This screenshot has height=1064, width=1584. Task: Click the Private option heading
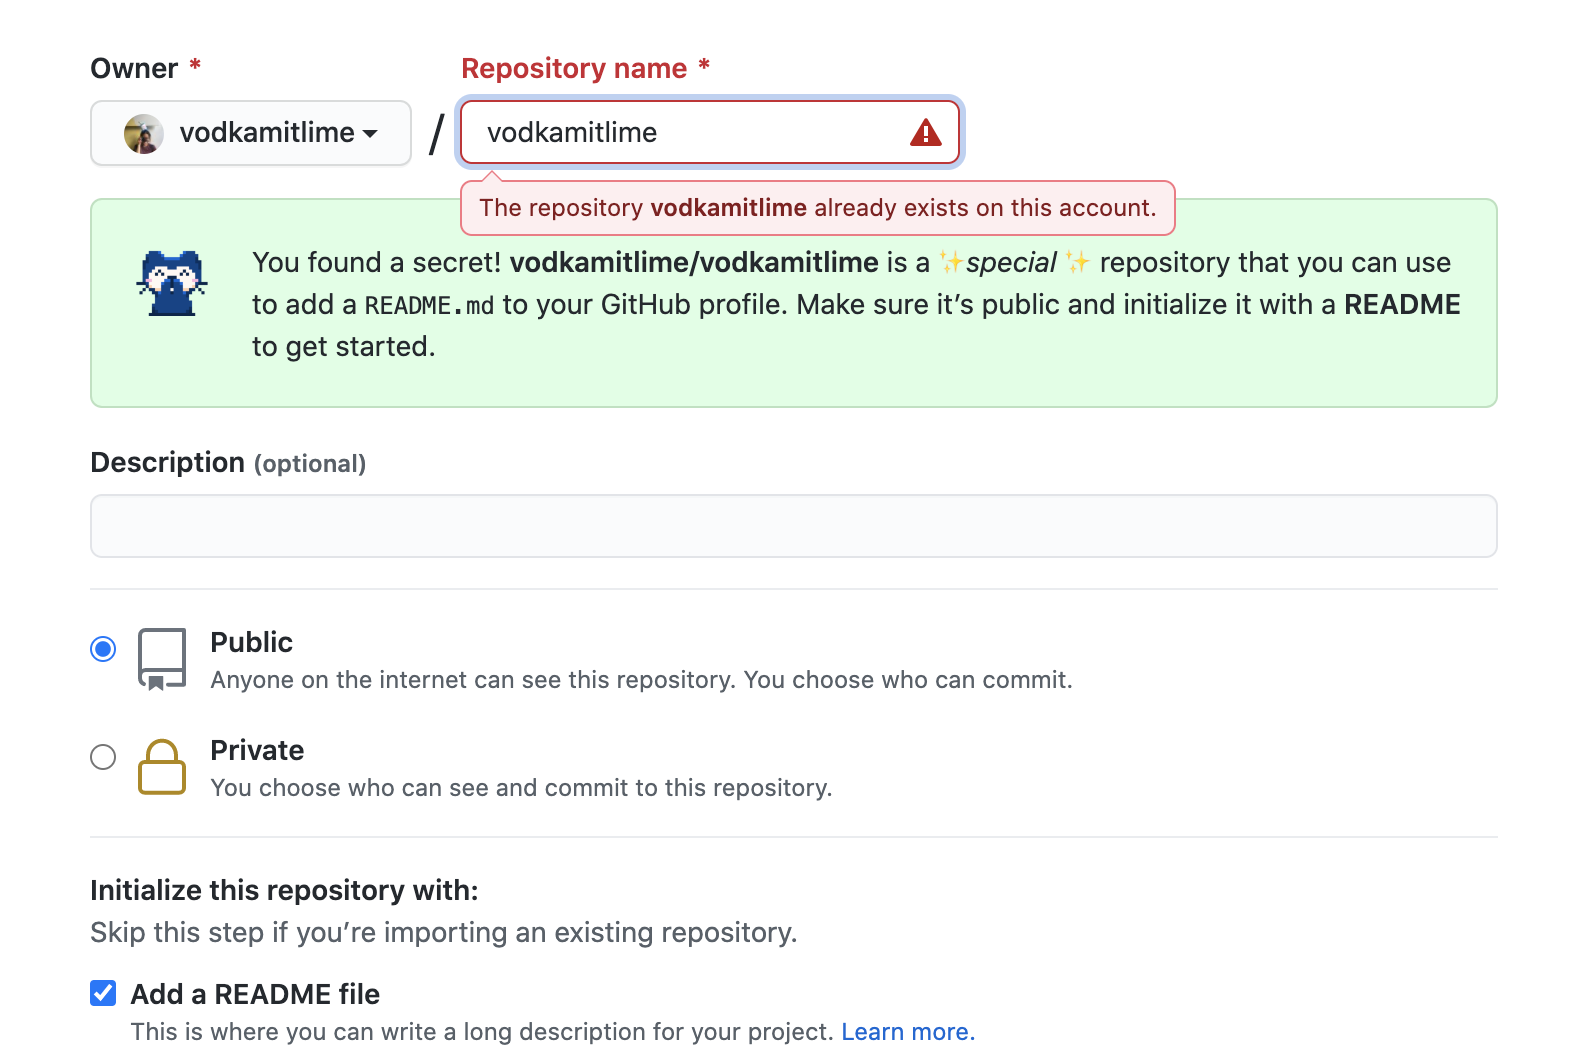pyautogui.click(x=257, y=750)
